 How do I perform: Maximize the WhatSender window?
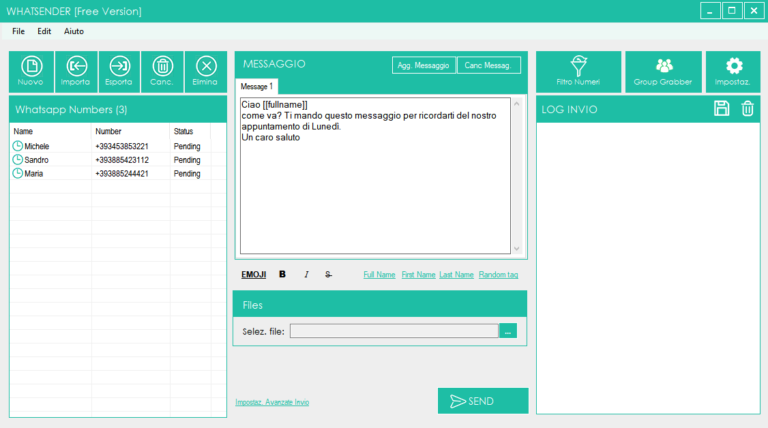tap(732, 11)
